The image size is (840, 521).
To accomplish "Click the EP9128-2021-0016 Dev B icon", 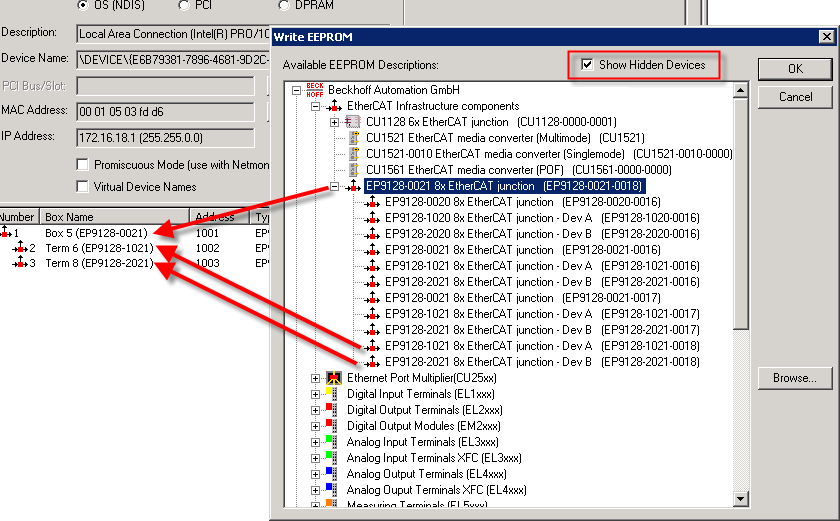I will [x=372, y=283].
